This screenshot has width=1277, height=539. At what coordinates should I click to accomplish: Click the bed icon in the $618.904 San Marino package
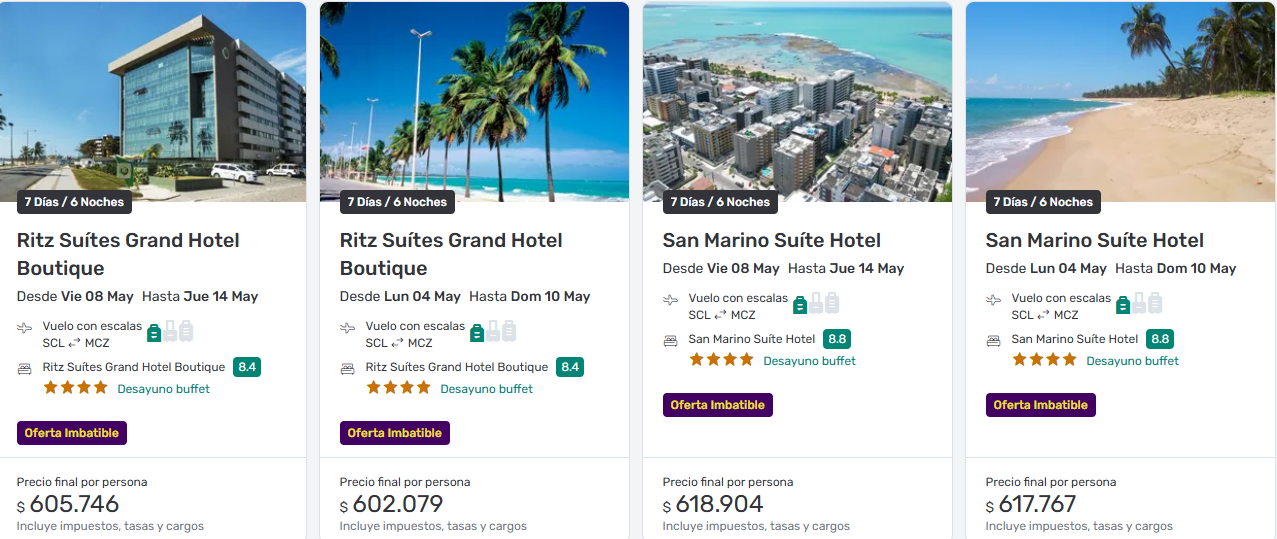tap(670, 340)
